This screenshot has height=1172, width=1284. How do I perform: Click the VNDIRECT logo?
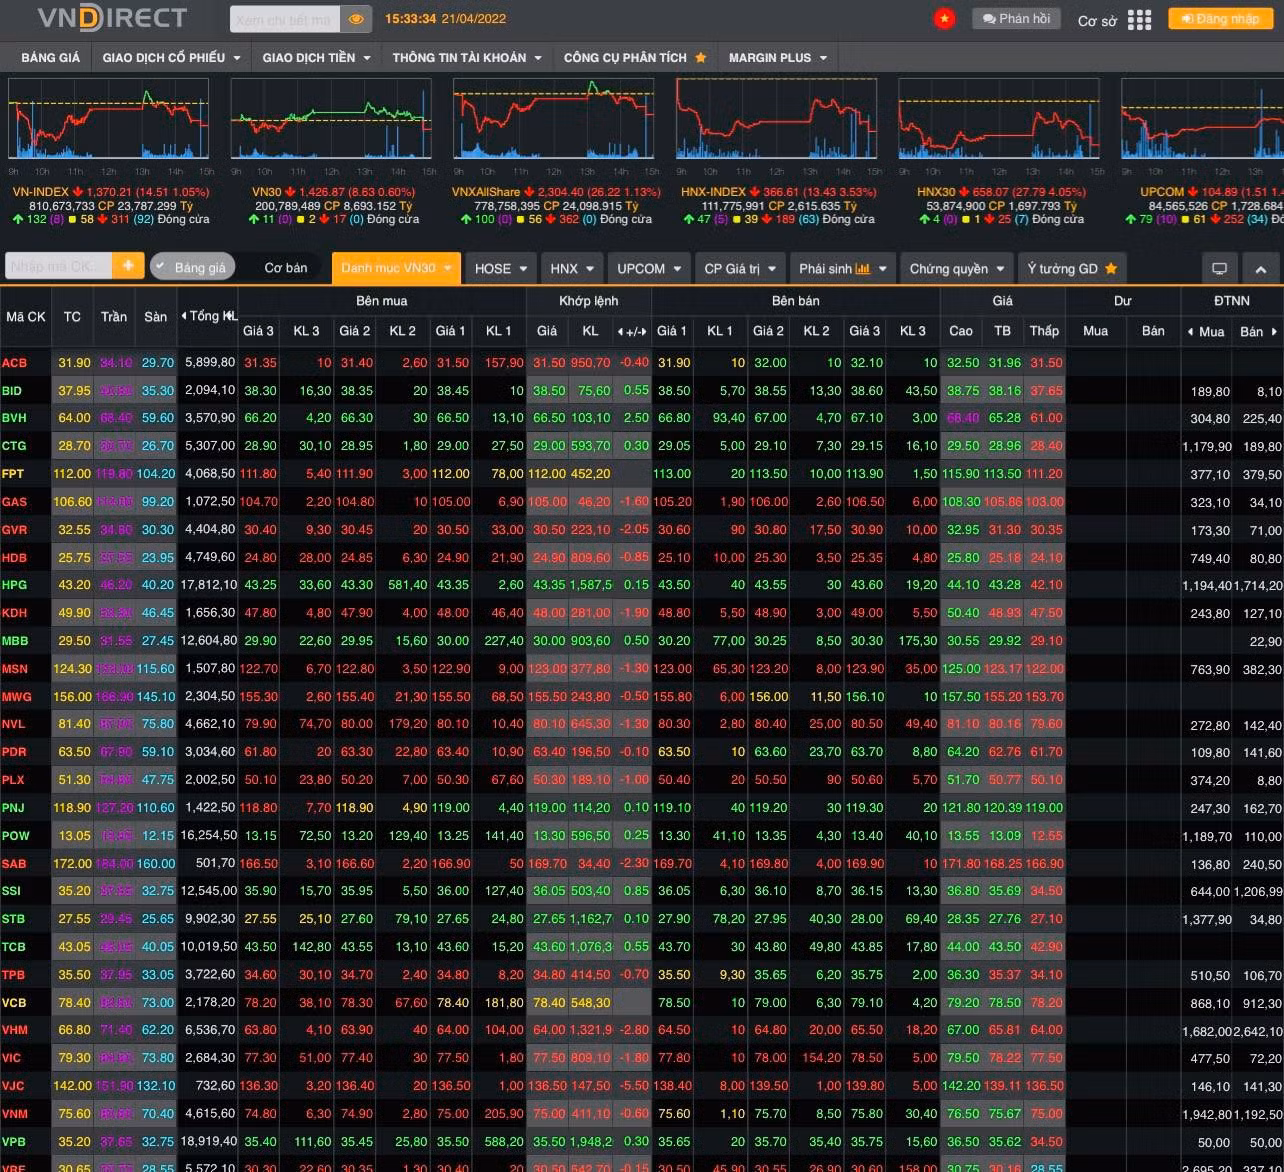112,18
